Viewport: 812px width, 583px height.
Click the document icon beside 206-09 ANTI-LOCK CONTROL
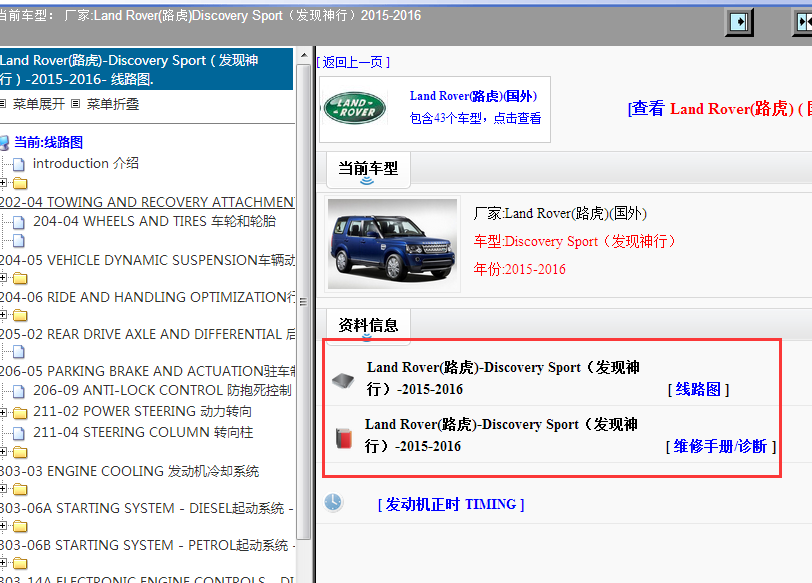click(x=19, y=391)
